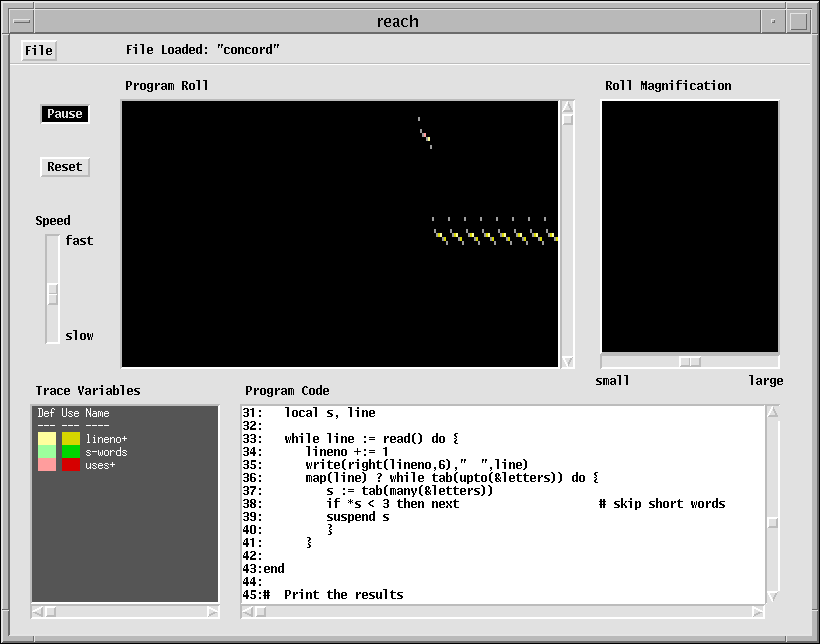Choose the uses Use red swatch
Screen dimensions: 820x644
[71, 465]
